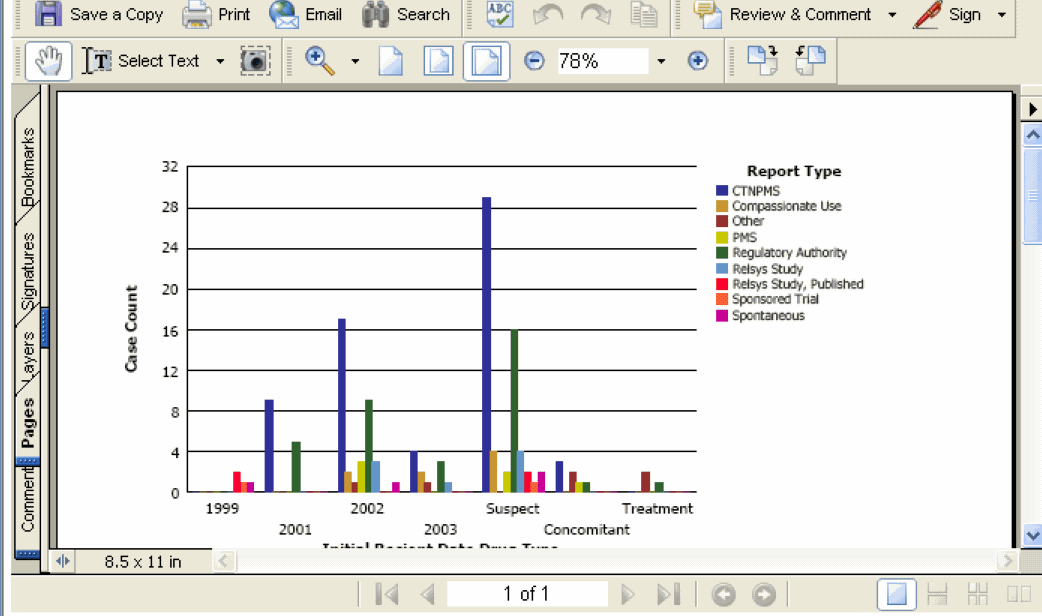Expand the Sign dropdown arrow
Image resolution: width=1042 pixels, height=616 pixels.
(x=1001, y=15)
